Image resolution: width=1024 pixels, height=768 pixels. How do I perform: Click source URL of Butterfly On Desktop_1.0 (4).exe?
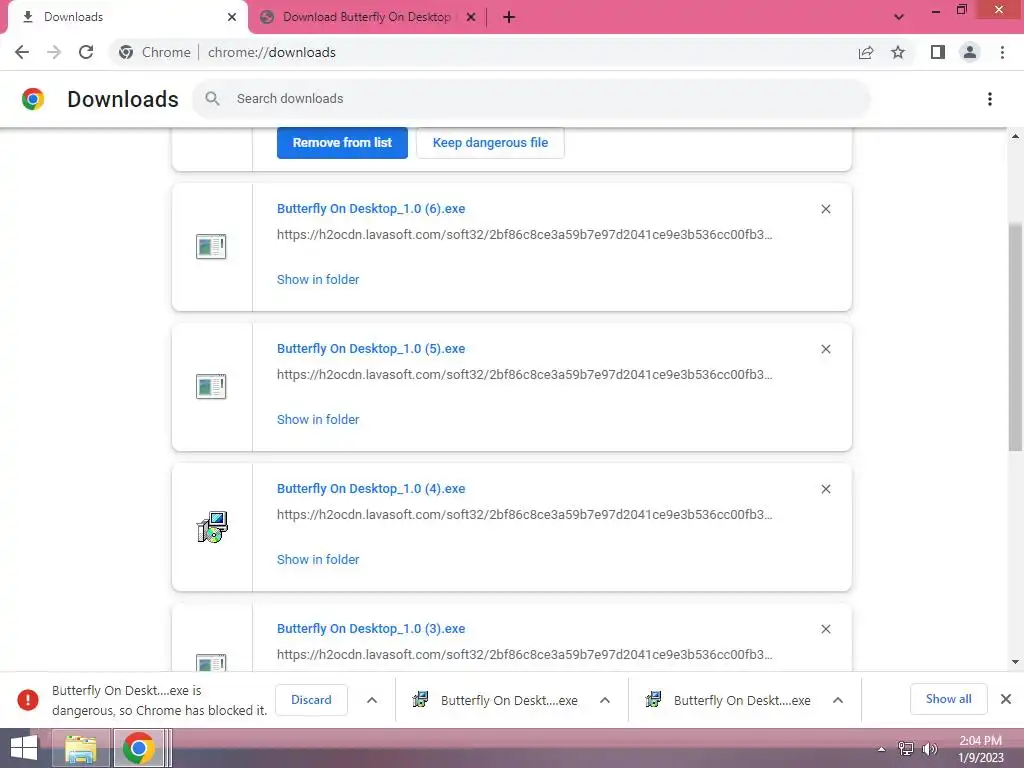pyautogui.click(x=524, y=515)
